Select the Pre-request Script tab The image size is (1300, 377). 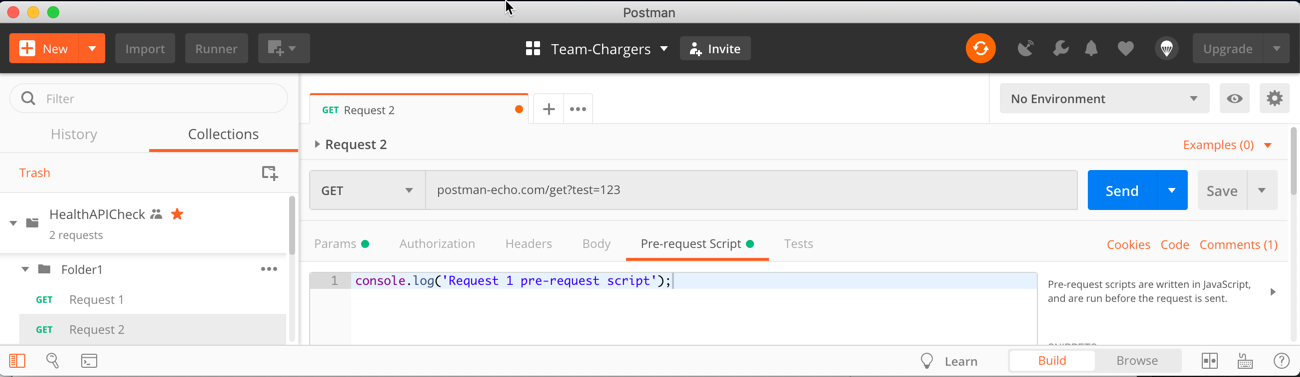[697, 243]
